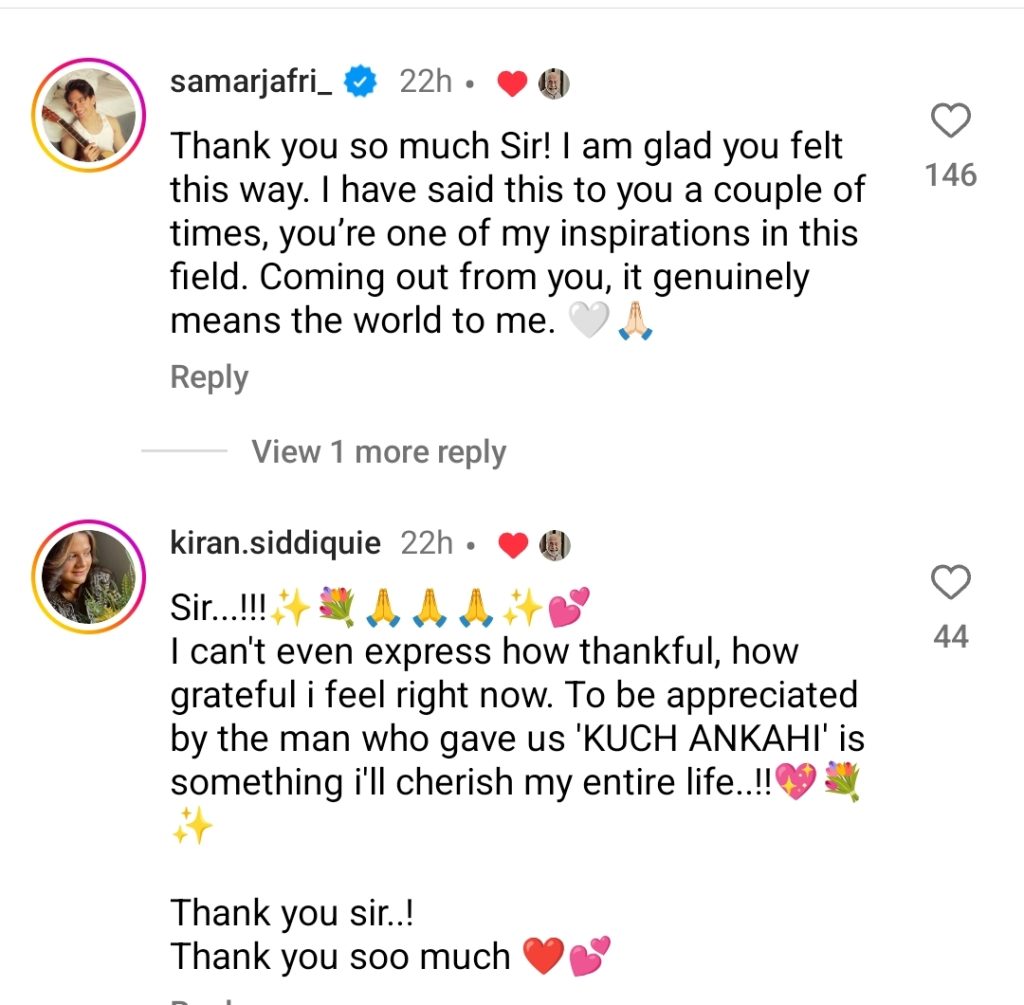This screenshot has width=1024, height=1005.
Task: Click the 'Thank you soo much' line
Action: pos(340,956)
